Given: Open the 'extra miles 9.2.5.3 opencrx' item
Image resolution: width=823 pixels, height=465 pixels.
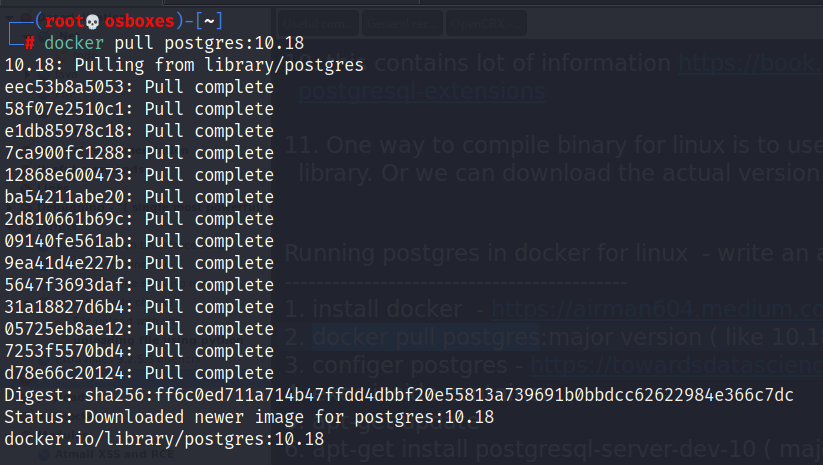Looking at the screenshot, I should 129,360.
